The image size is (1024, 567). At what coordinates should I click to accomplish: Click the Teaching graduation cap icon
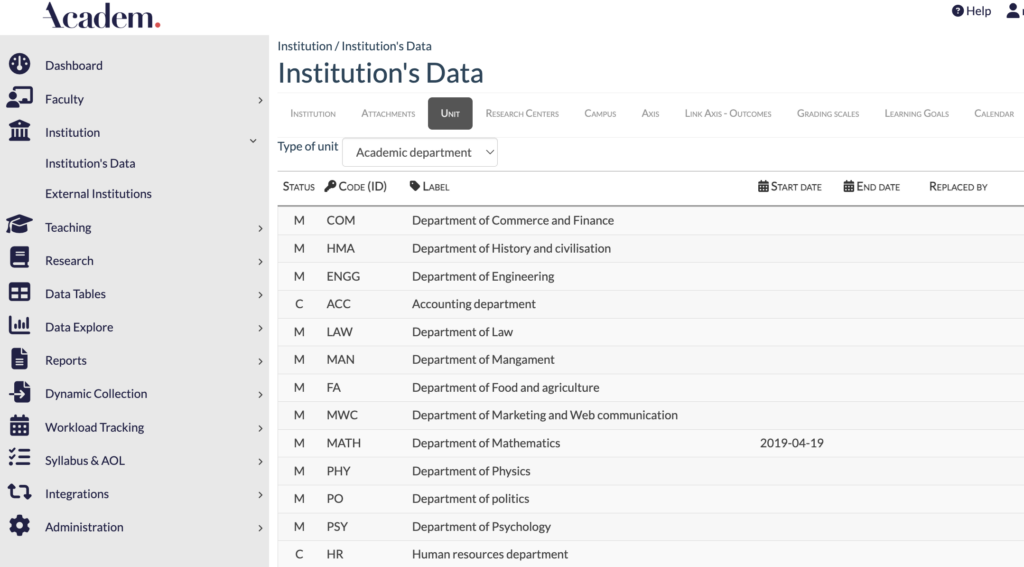click(19, 226)
